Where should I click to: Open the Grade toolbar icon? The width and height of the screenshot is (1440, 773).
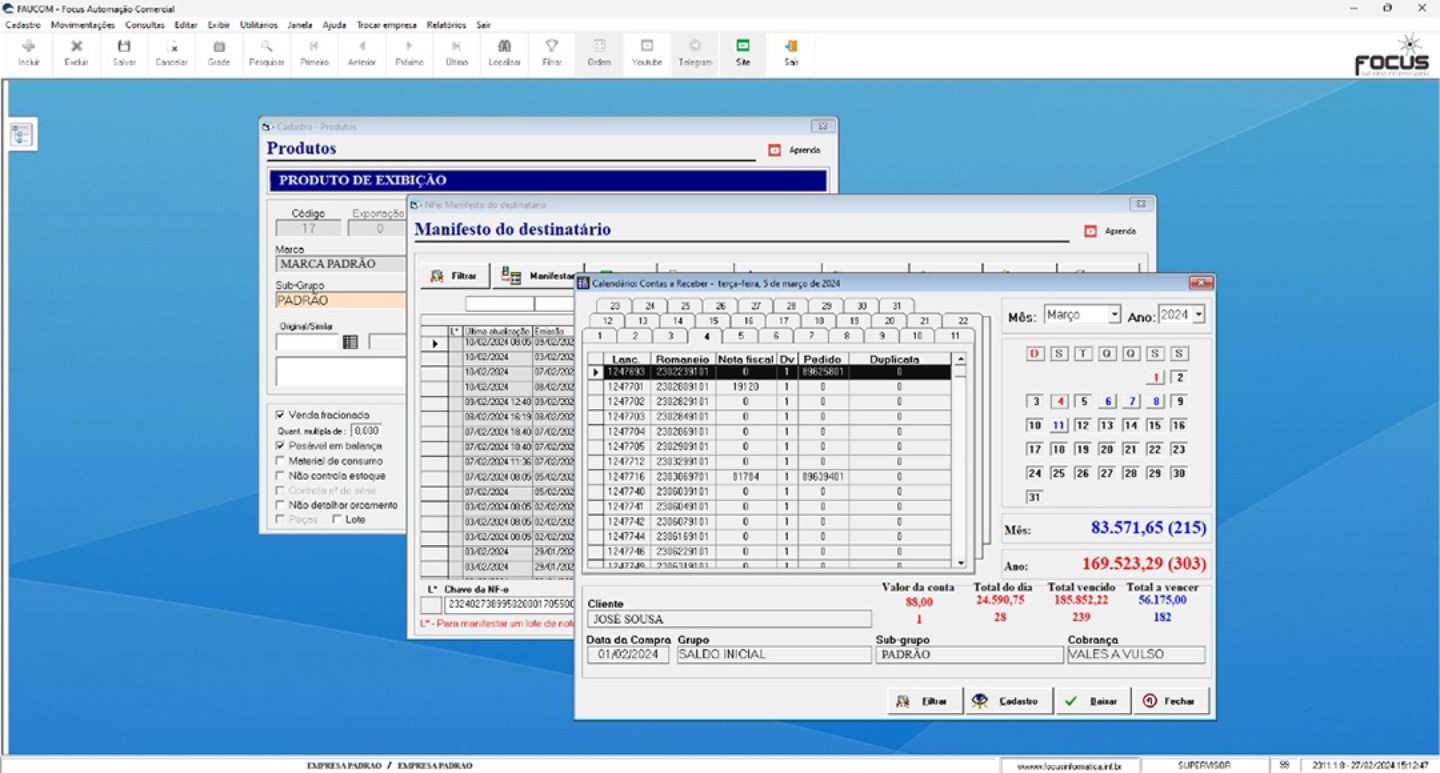(x=219, y=46)
